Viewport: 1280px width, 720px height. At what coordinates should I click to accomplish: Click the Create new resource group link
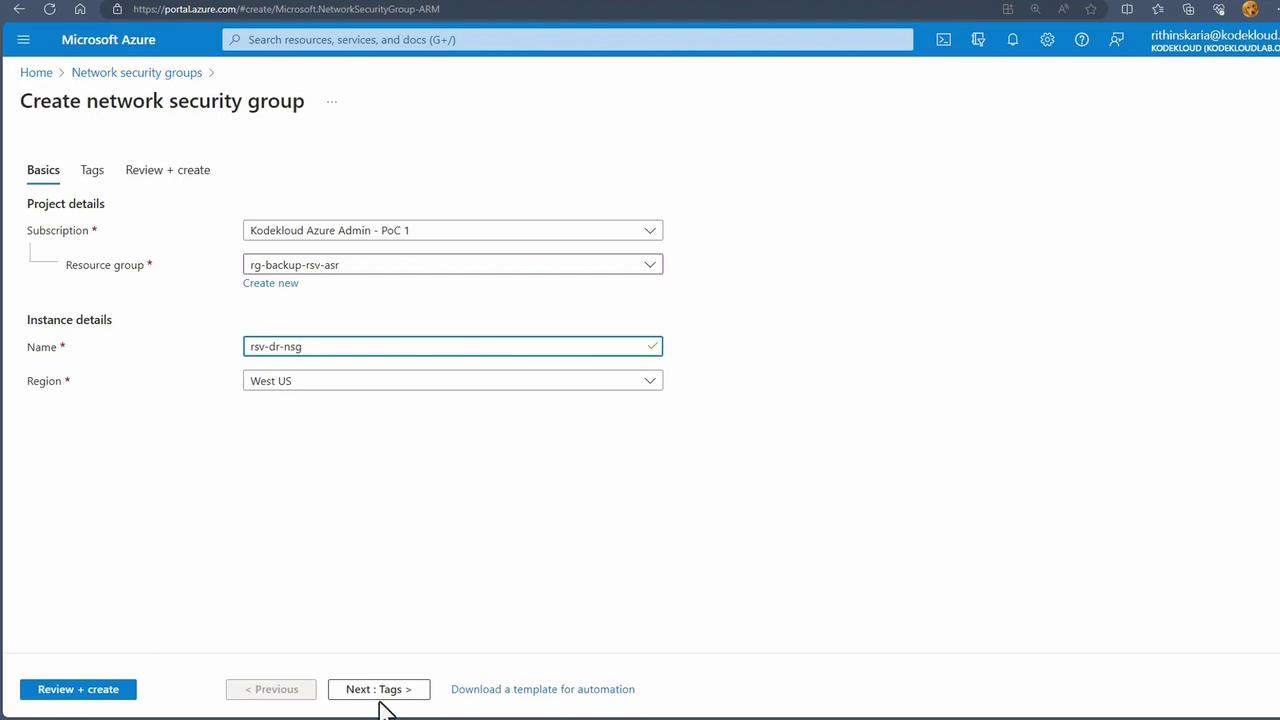pyautogui.click(x=270, y=283)
